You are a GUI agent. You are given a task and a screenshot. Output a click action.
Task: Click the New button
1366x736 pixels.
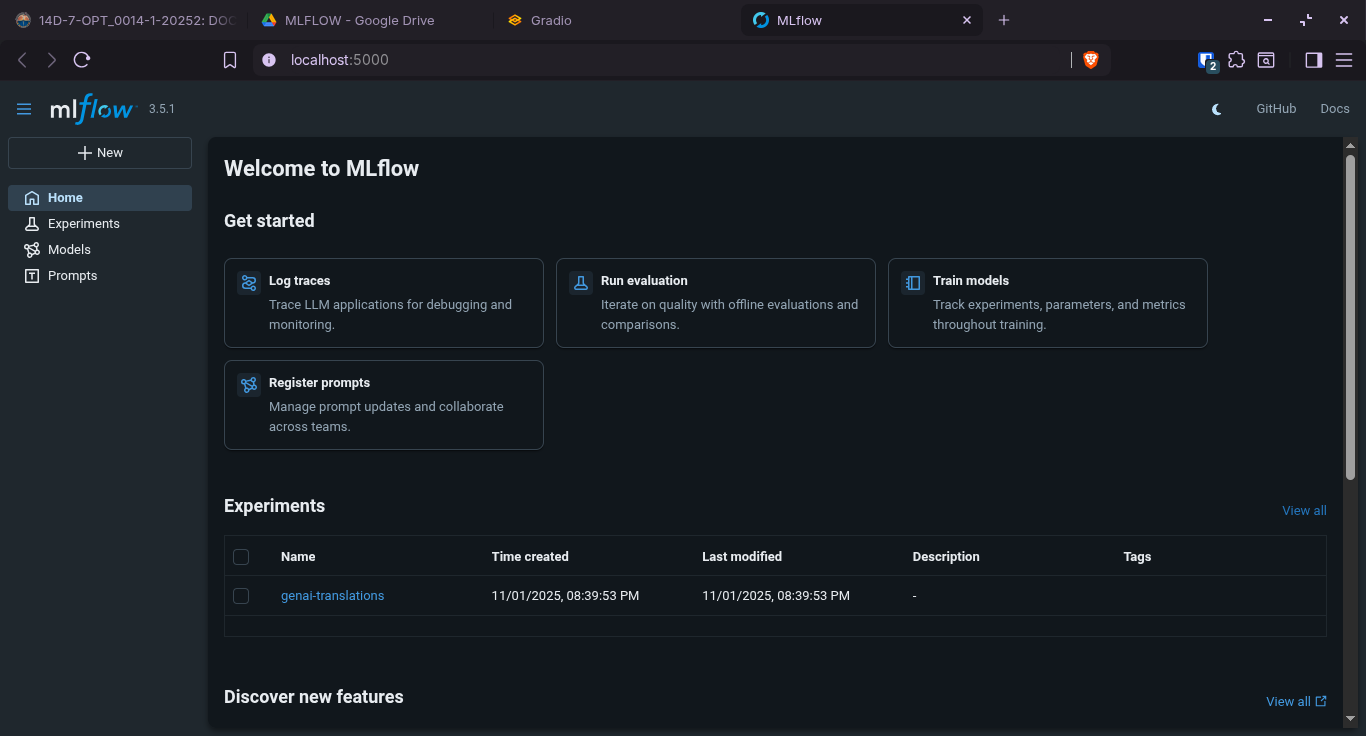pos(100,153)
